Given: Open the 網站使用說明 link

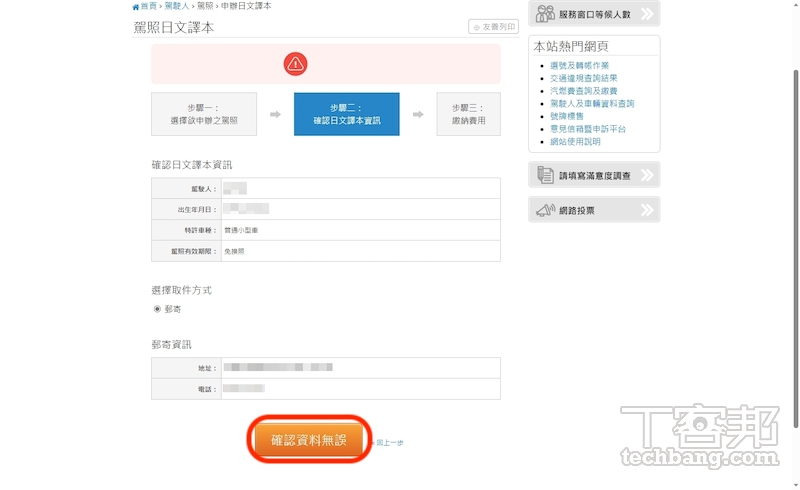Looking at the screenshot, I should point(575,142).
